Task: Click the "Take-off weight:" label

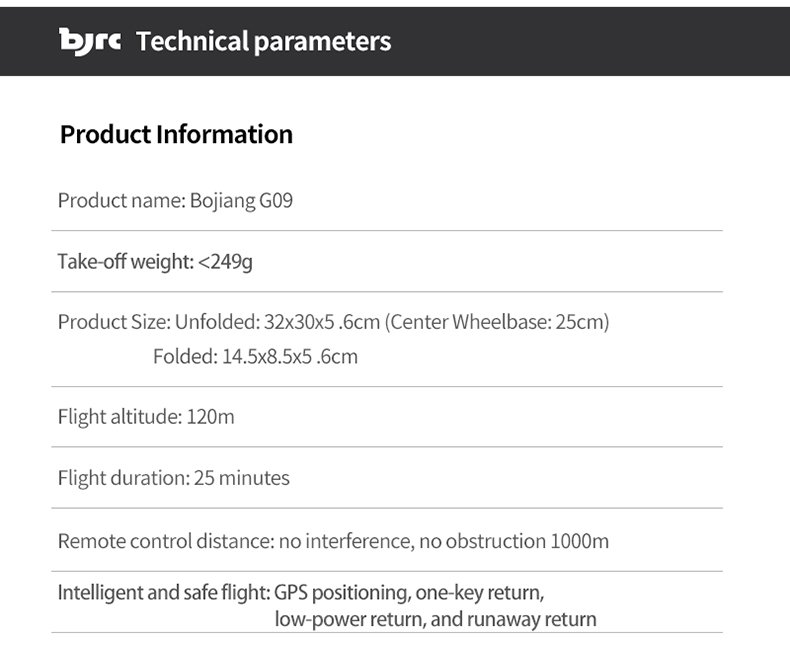Action: coord(125,262)
